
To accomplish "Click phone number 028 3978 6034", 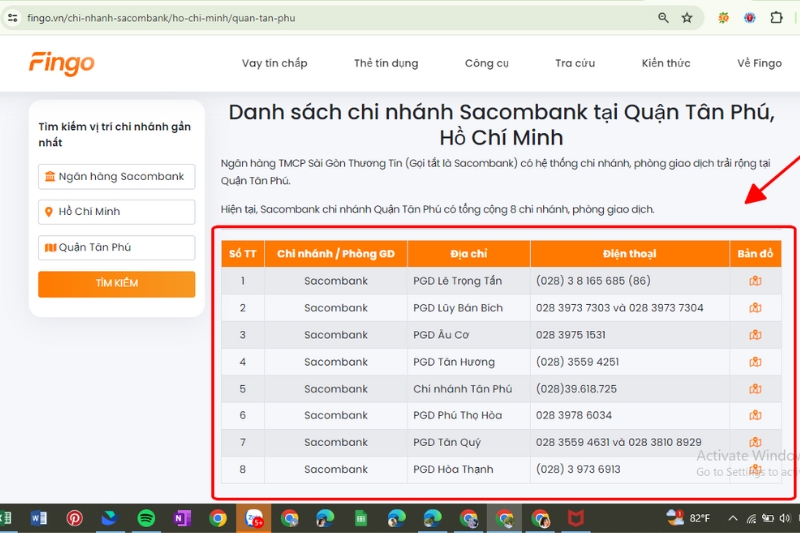I will click(x=574, y=416).
